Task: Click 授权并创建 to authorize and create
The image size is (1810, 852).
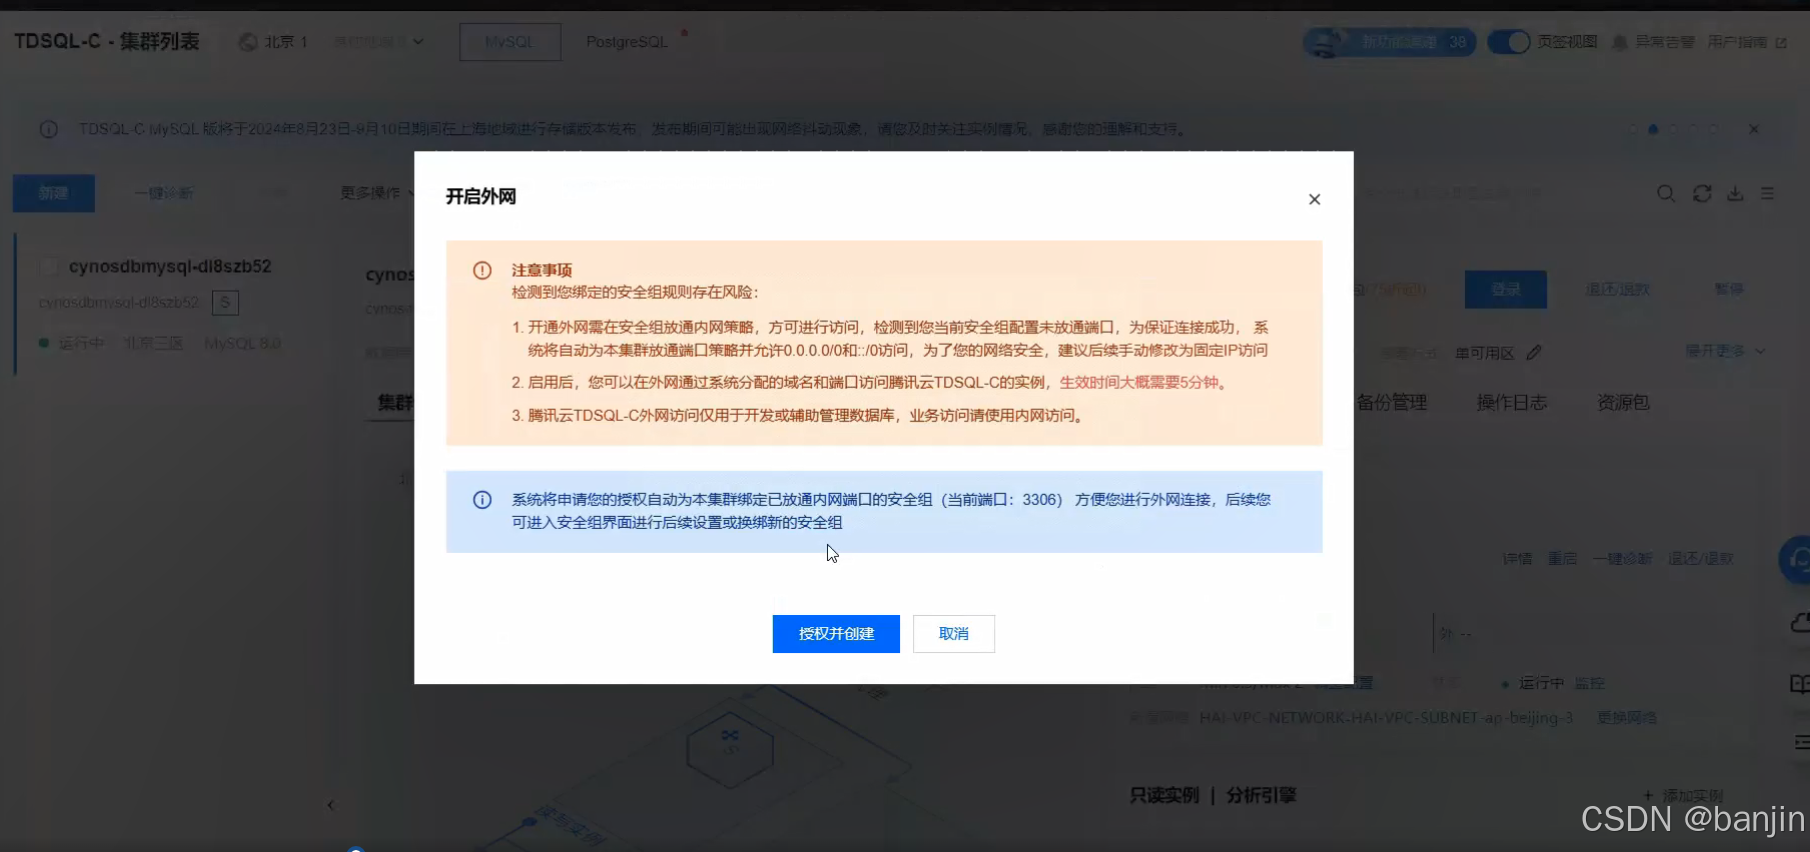Action: pos(836,634)
